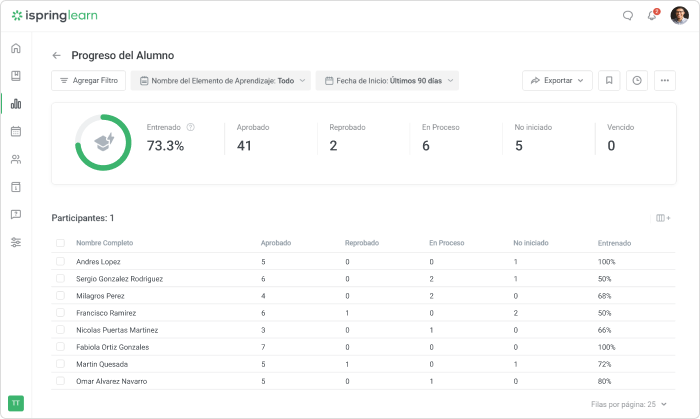The height and width of the screenshot is (419, 700).
Task: Click the bookmark save report icon
Action: pos(609,80)
